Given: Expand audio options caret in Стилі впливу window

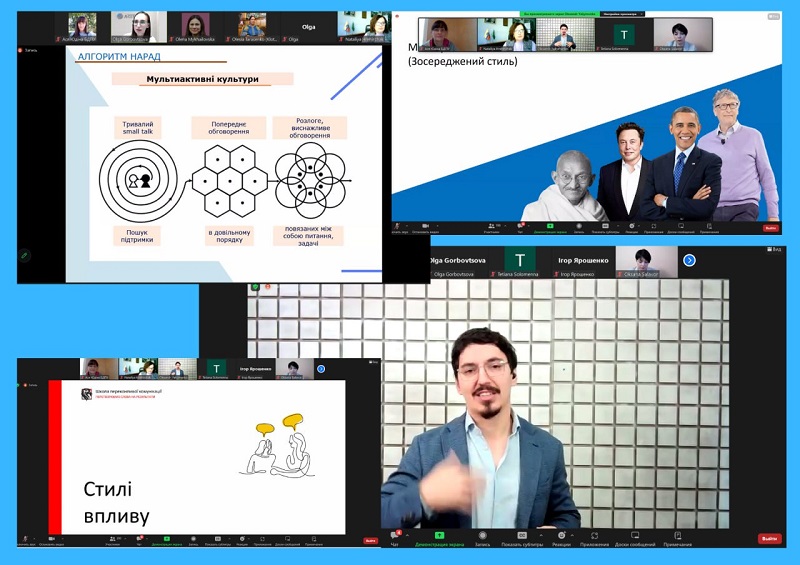Looking at the screenshot, I should click(34, 538).
